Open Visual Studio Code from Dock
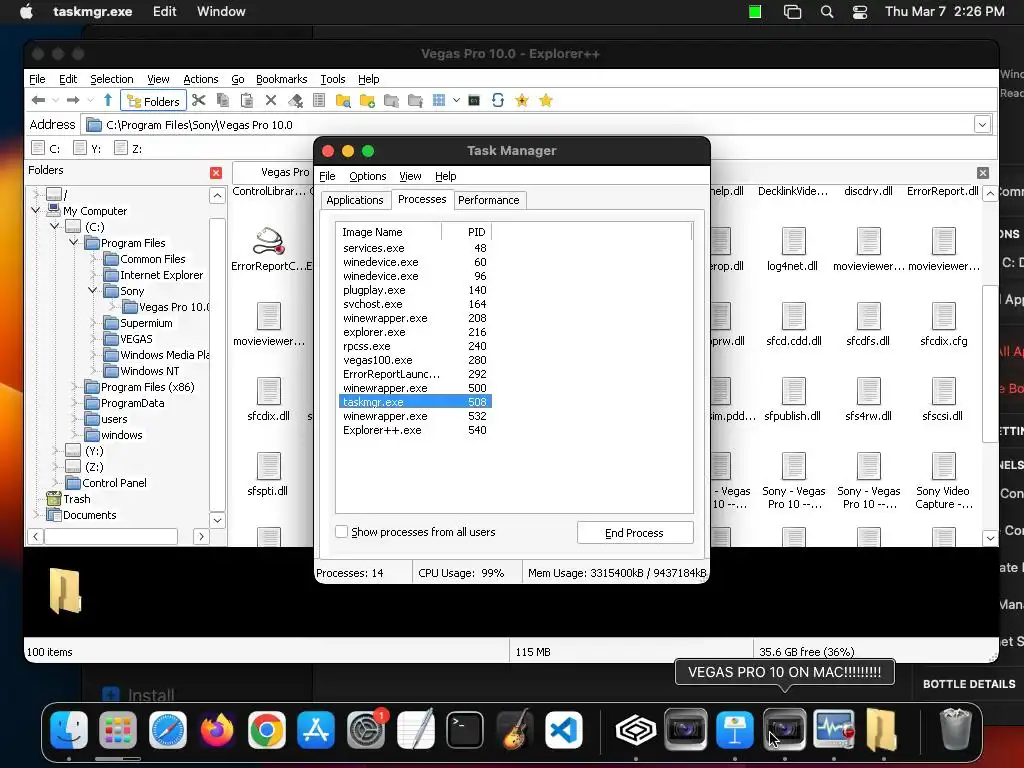1024x768 pixels. pos(564,729)
